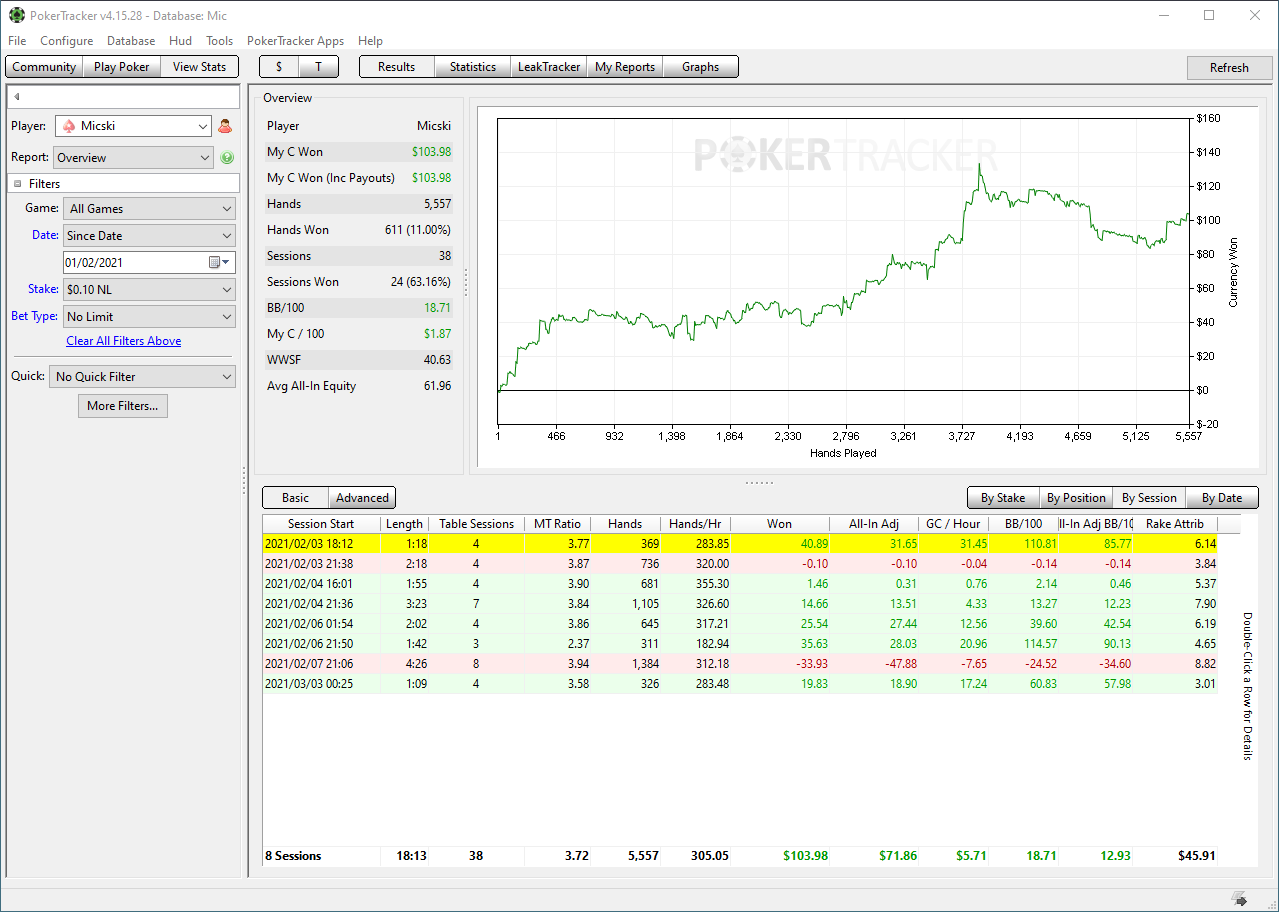Viewport: 1279px width, 912px height.
Task: Sort by the Table Sessions column header
Action: click(477, 524)
